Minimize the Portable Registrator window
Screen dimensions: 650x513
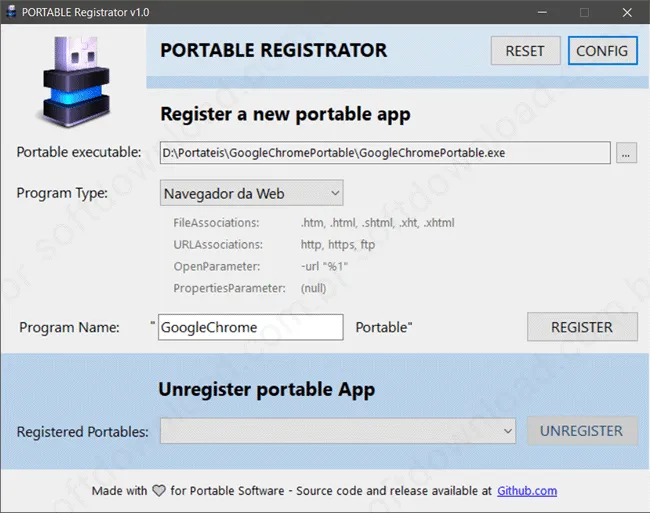pos(542,12)
